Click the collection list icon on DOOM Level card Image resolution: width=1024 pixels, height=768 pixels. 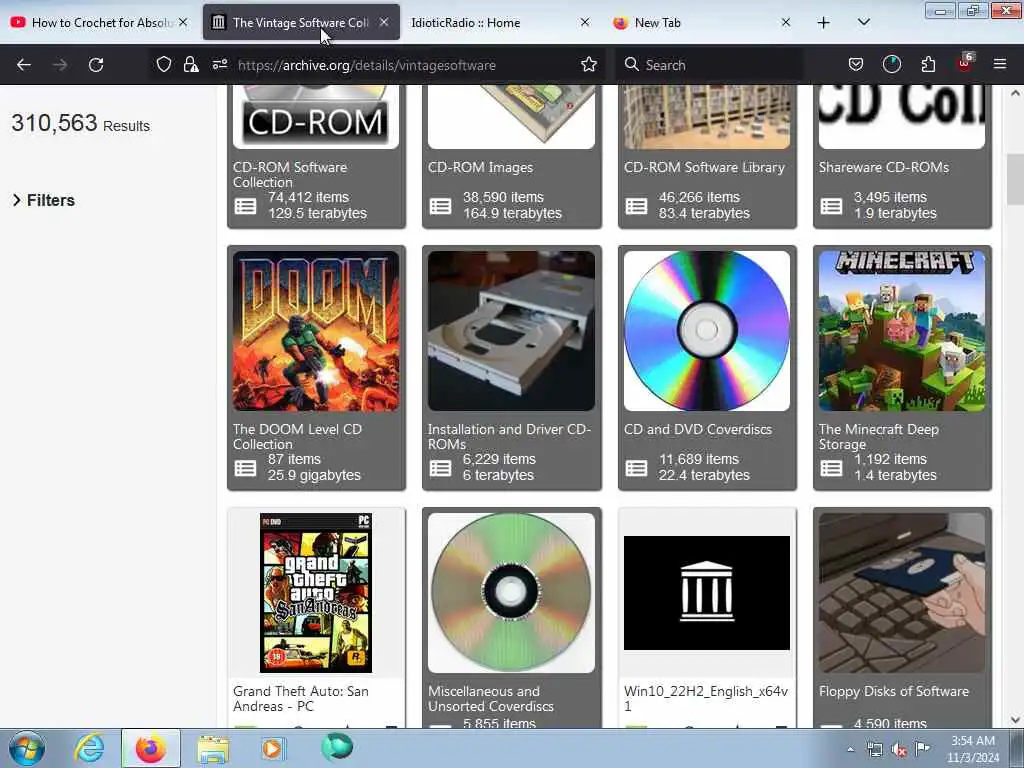tap(246, 468)
